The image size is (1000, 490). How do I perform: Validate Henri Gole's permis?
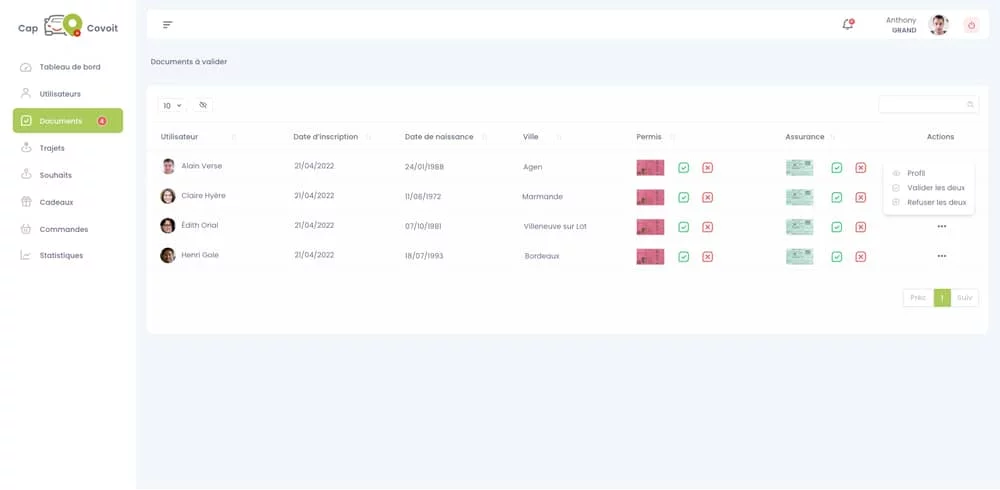coord(684,256)
